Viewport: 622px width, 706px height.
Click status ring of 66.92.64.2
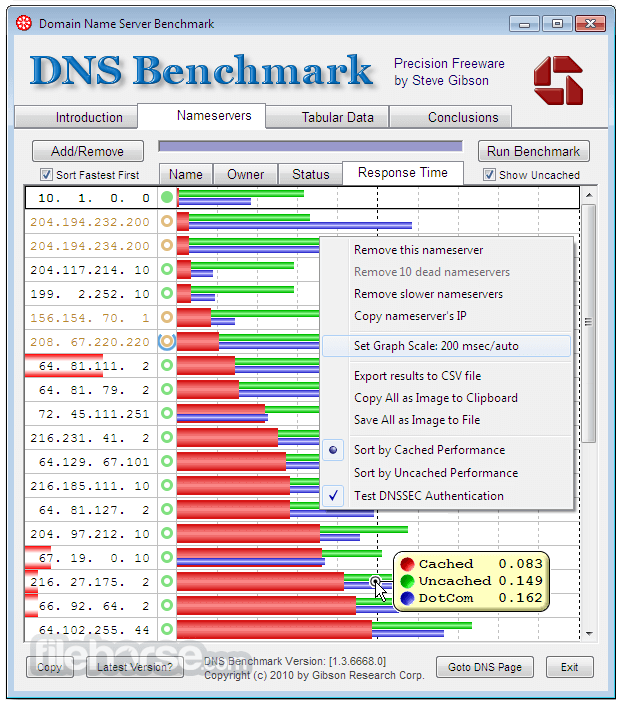[x=167, y=606]
